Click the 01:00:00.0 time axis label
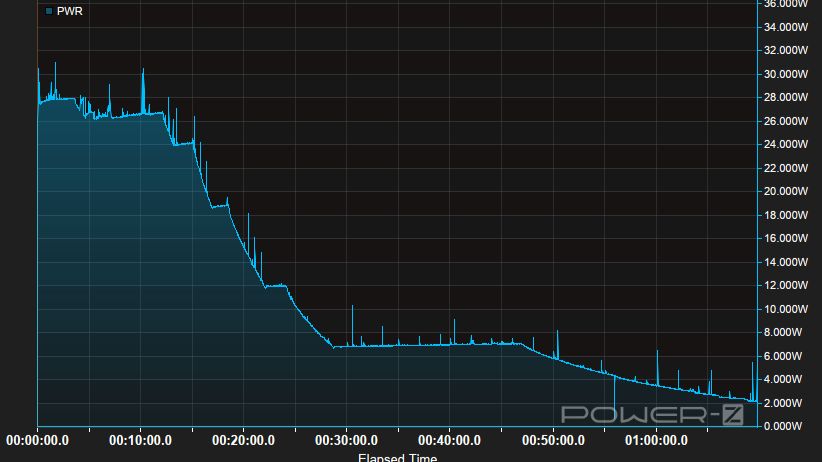The height and width of the screenshot is (462, 822). tap(655, 440)
